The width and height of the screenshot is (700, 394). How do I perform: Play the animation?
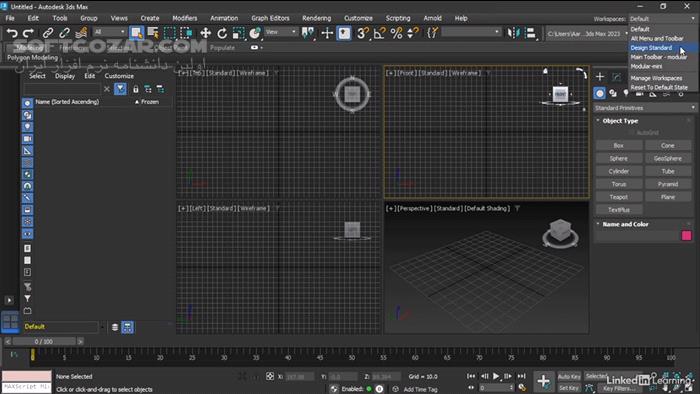[496, 376]
